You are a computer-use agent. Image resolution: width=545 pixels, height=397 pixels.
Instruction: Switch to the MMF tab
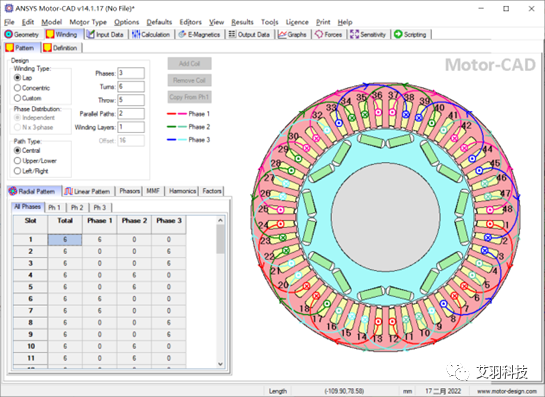pos(153,191)
